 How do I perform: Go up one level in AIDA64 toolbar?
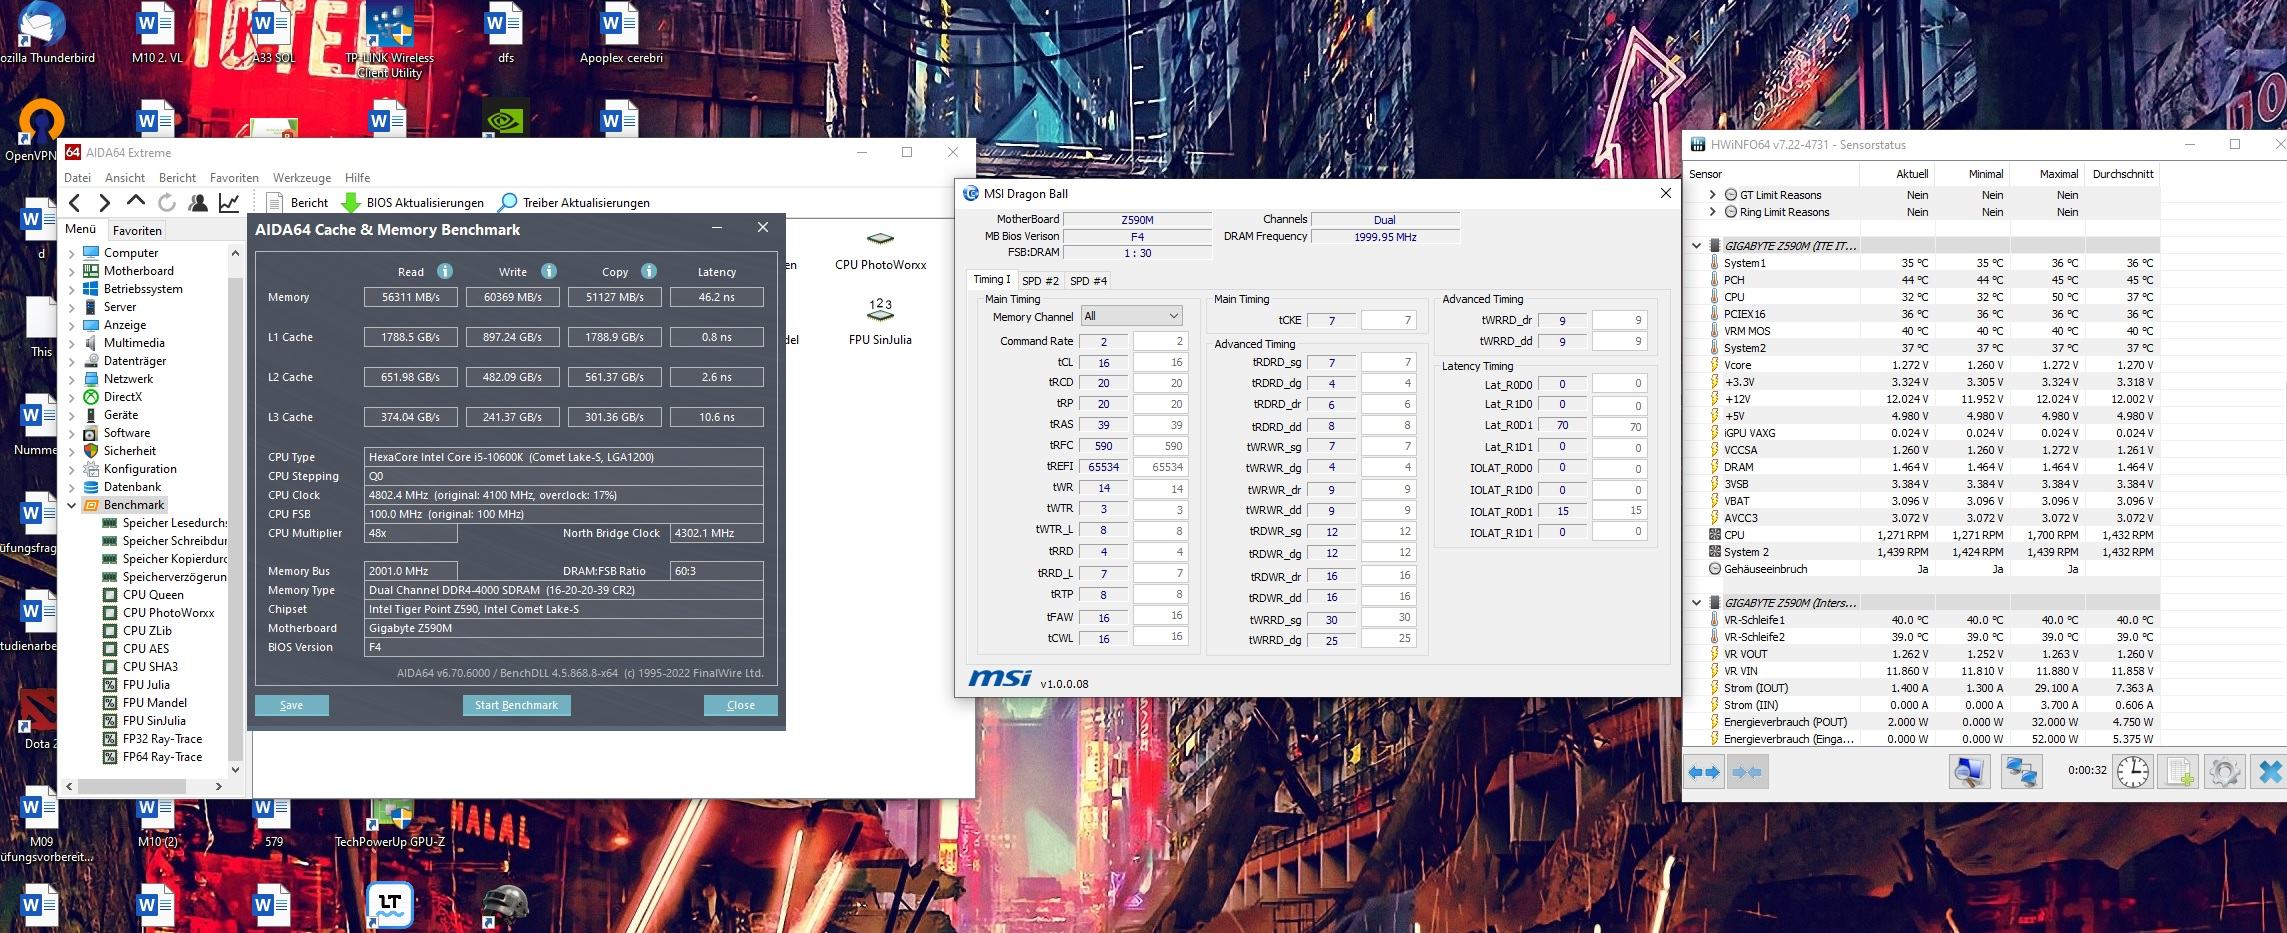pyautogui.click(x=136, y=202)
